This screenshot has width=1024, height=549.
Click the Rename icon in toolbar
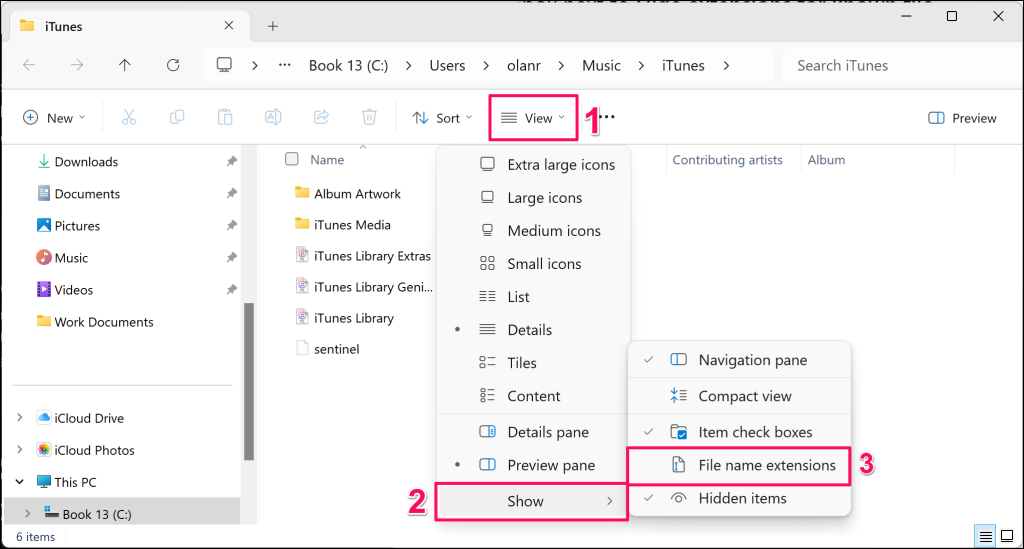coord(273,118)
